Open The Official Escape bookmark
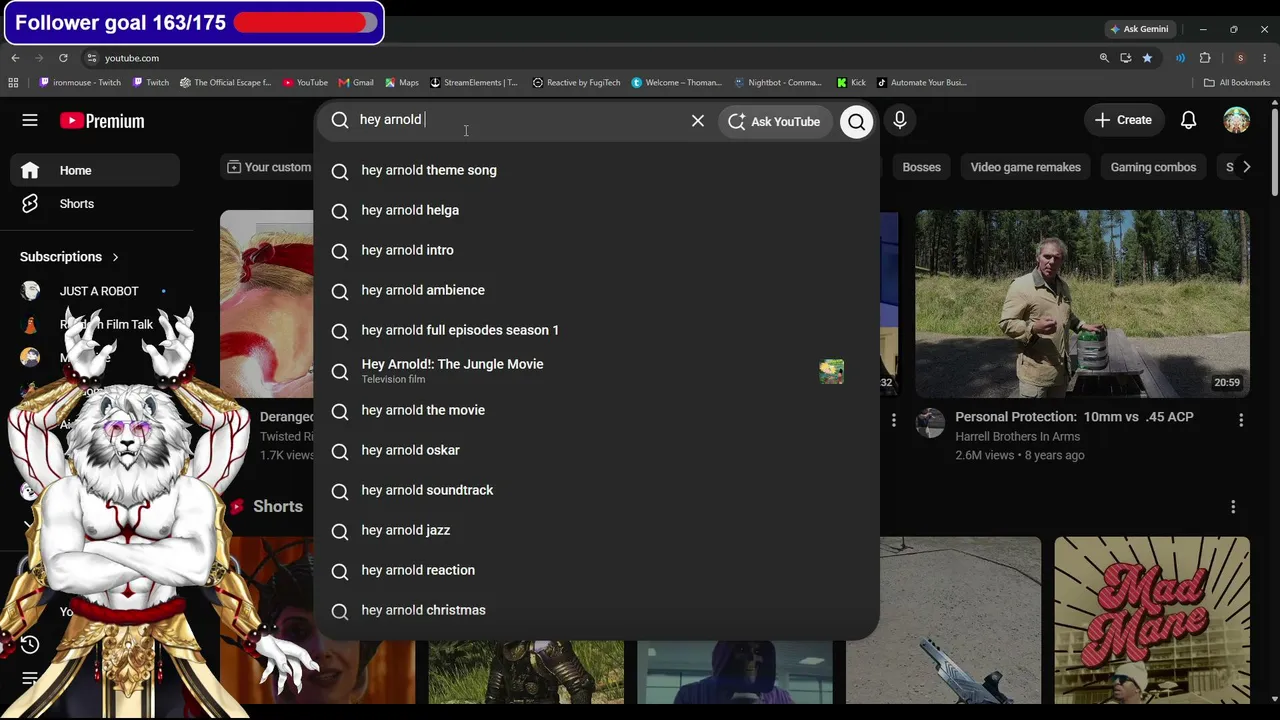The height and width of the screenshot is (720, 1280). pos(225,83)
